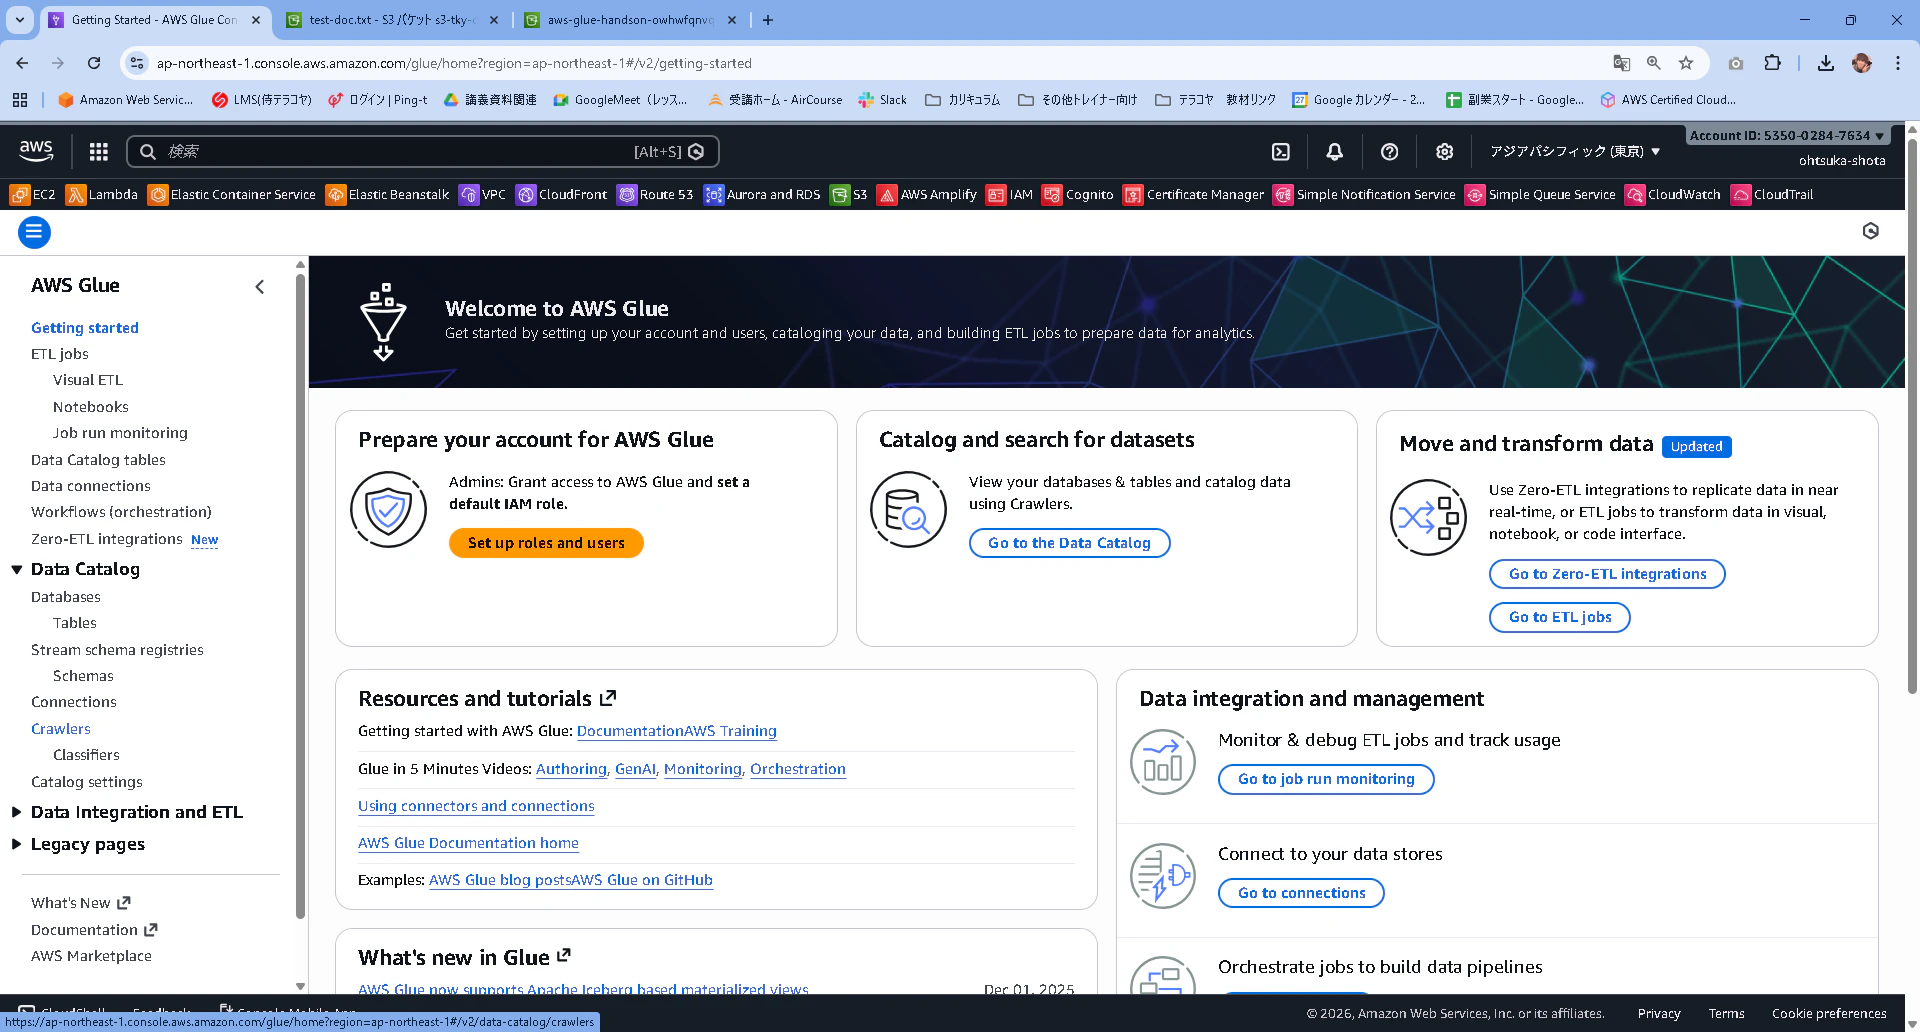Collapse the AWS Glue side navigation
1920x1032 pixels.
[260, 287]
